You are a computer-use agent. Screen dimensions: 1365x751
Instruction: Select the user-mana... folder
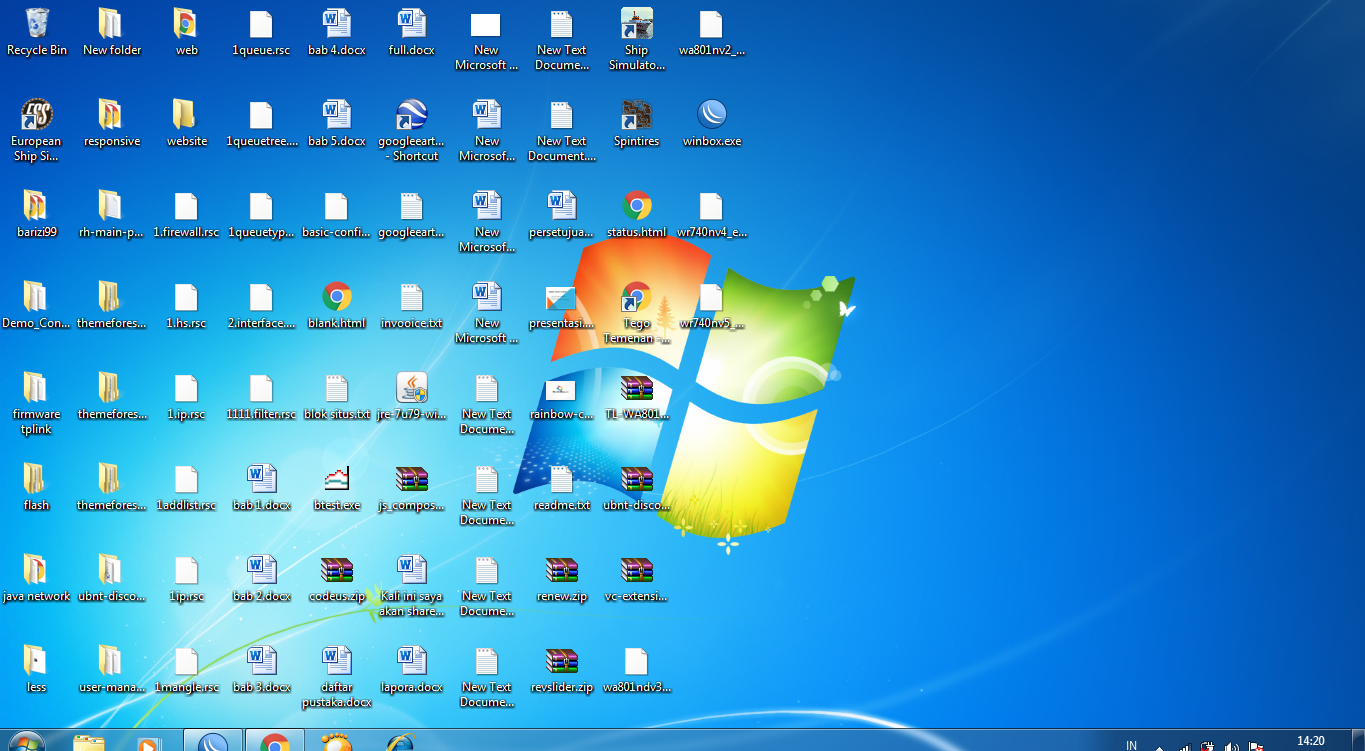click(x=111, y=661)
